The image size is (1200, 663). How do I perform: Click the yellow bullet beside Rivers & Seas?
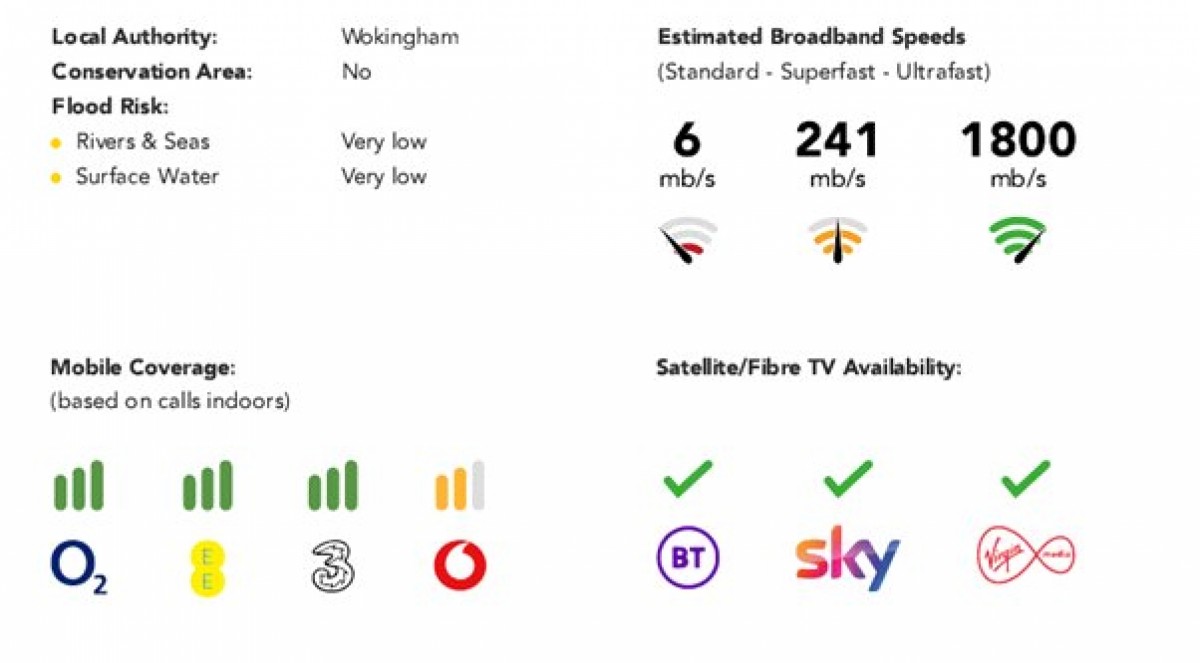pos(57,143)
